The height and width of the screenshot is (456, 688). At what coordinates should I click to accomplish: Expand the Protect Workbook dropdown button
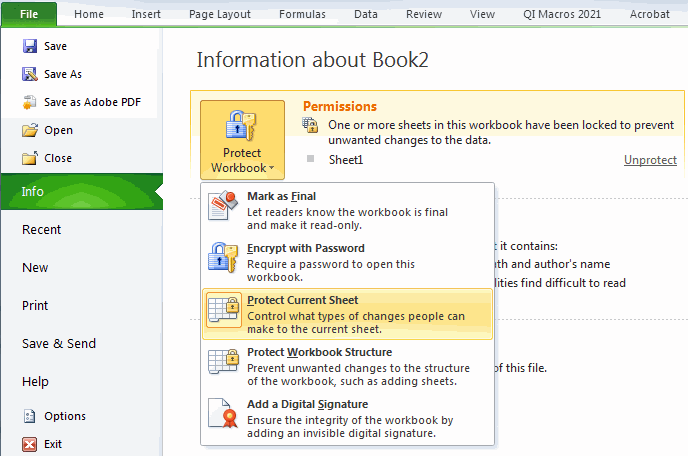click(243, 139)
